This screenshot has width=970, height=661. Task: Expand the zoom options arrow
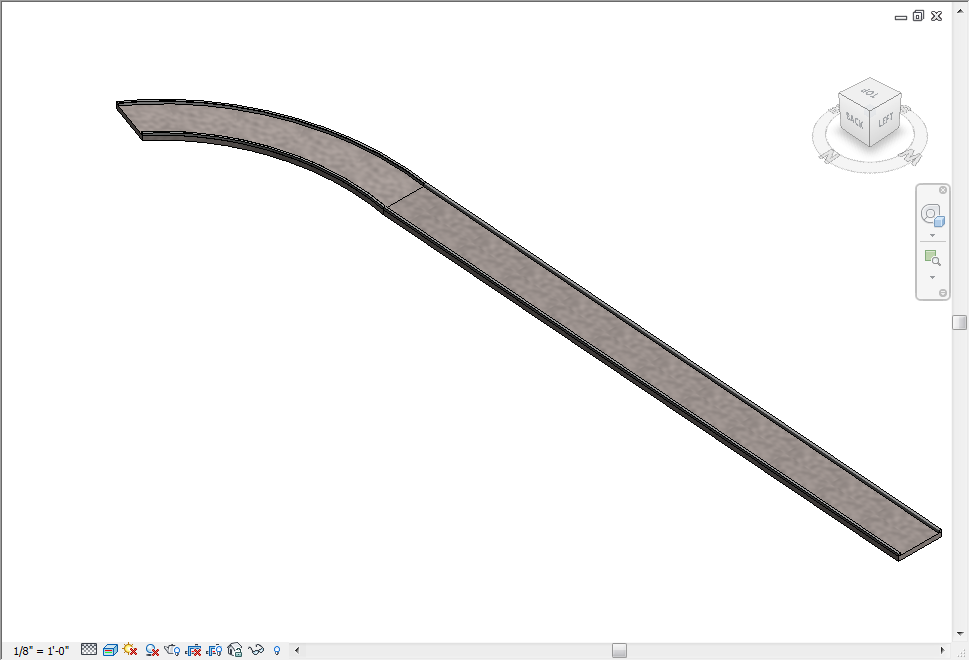933,277
